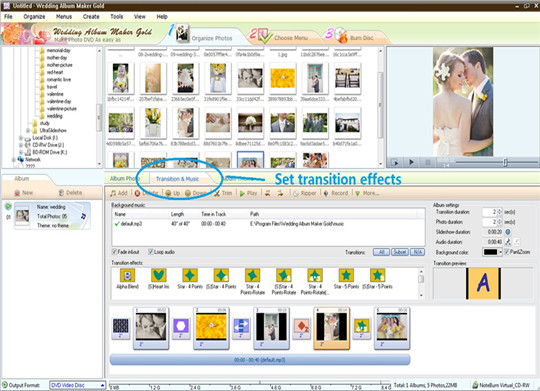
Task: Open the Create menu
Action: click(x=91, y=17)
